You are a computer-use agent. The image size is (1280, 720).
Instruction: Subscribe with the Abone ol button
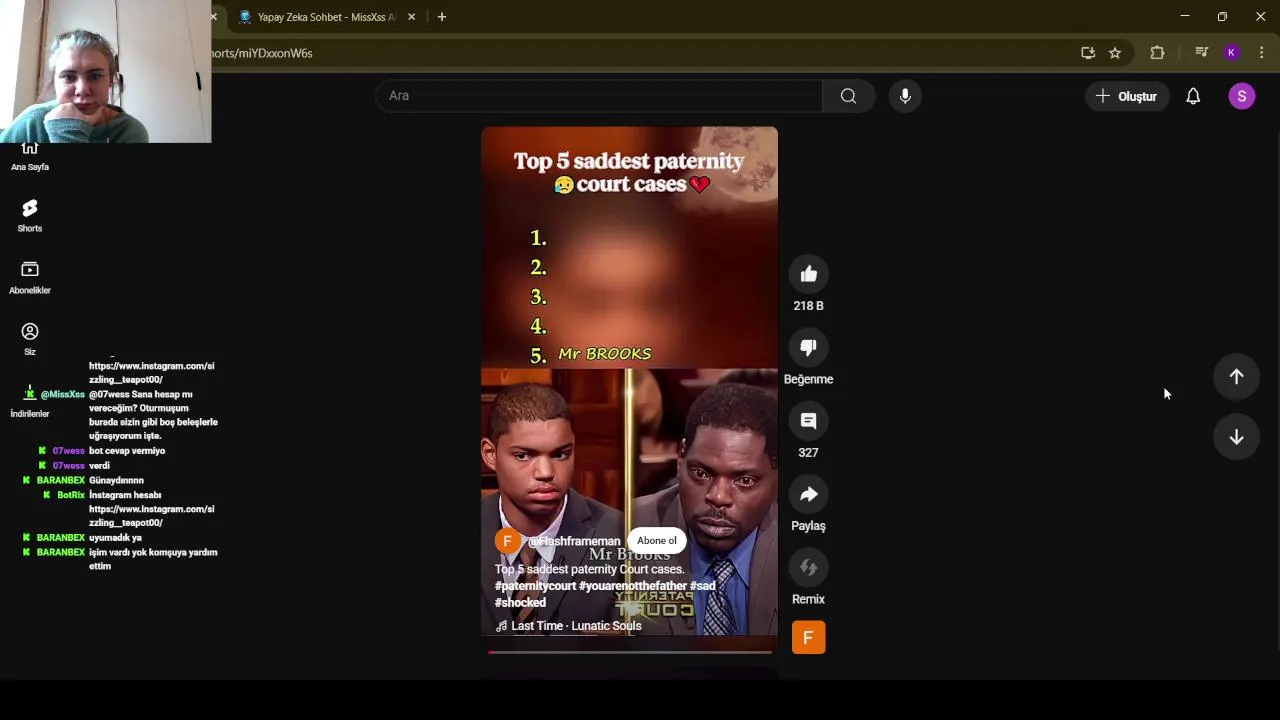point(657,541)
